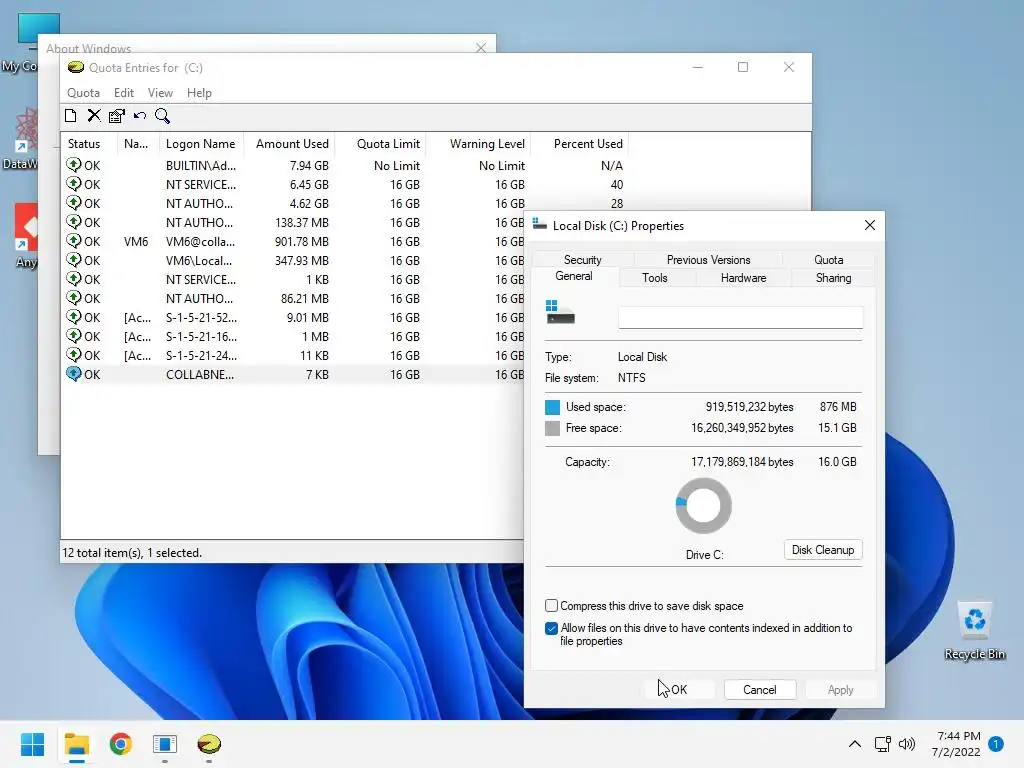This screenshot has height=768, width=1024.
Task: Click status icon of COLLABNE... row
Action: tap(74, 374)
